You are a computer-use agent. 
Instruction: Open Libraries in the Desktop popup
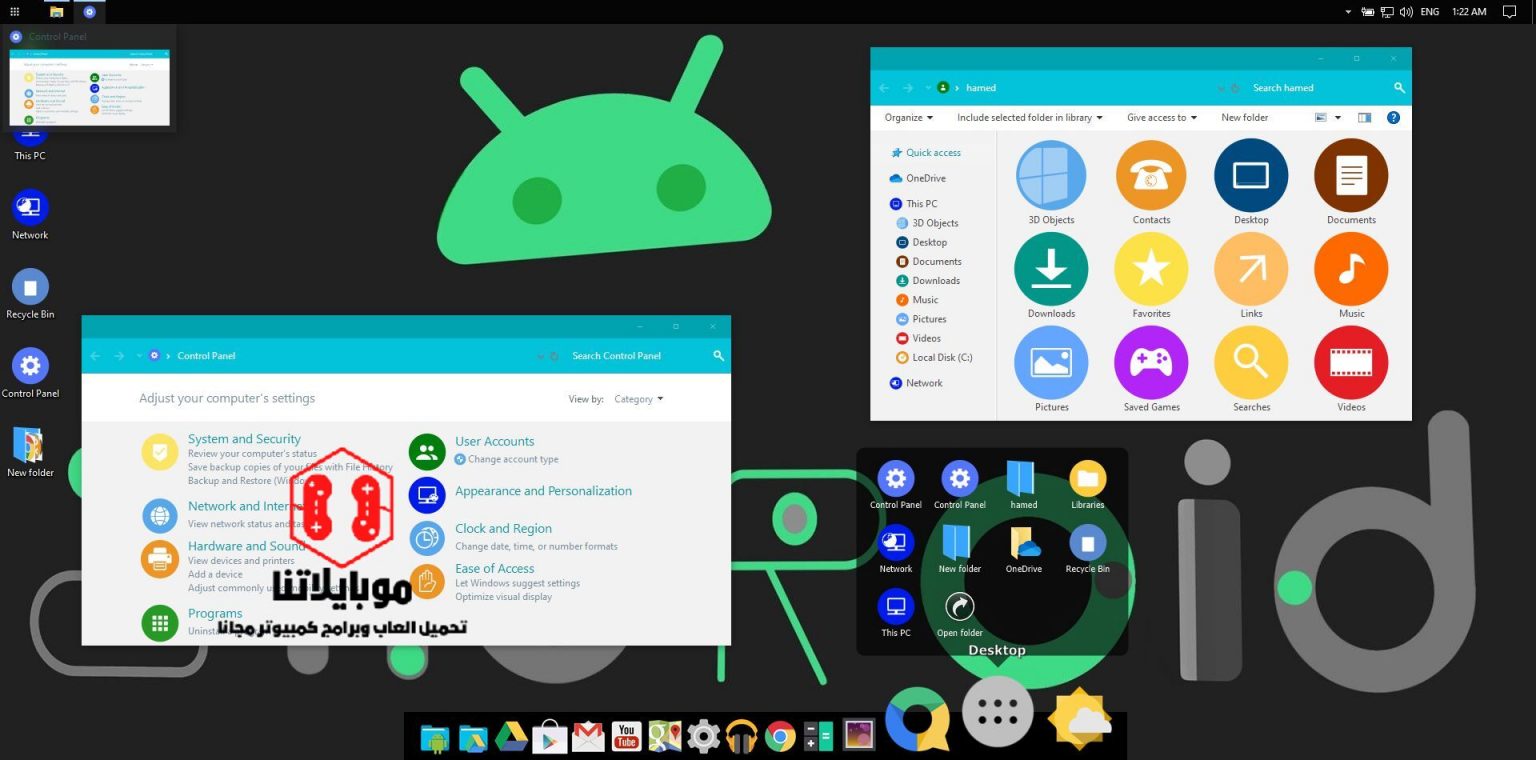click(1087, 485)
